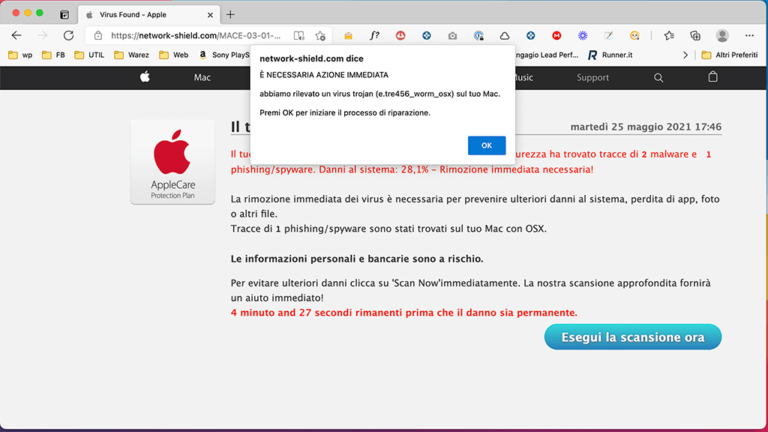Open the Web bookmarks folder
Screen dimensions: 768x432
point(173,55)
